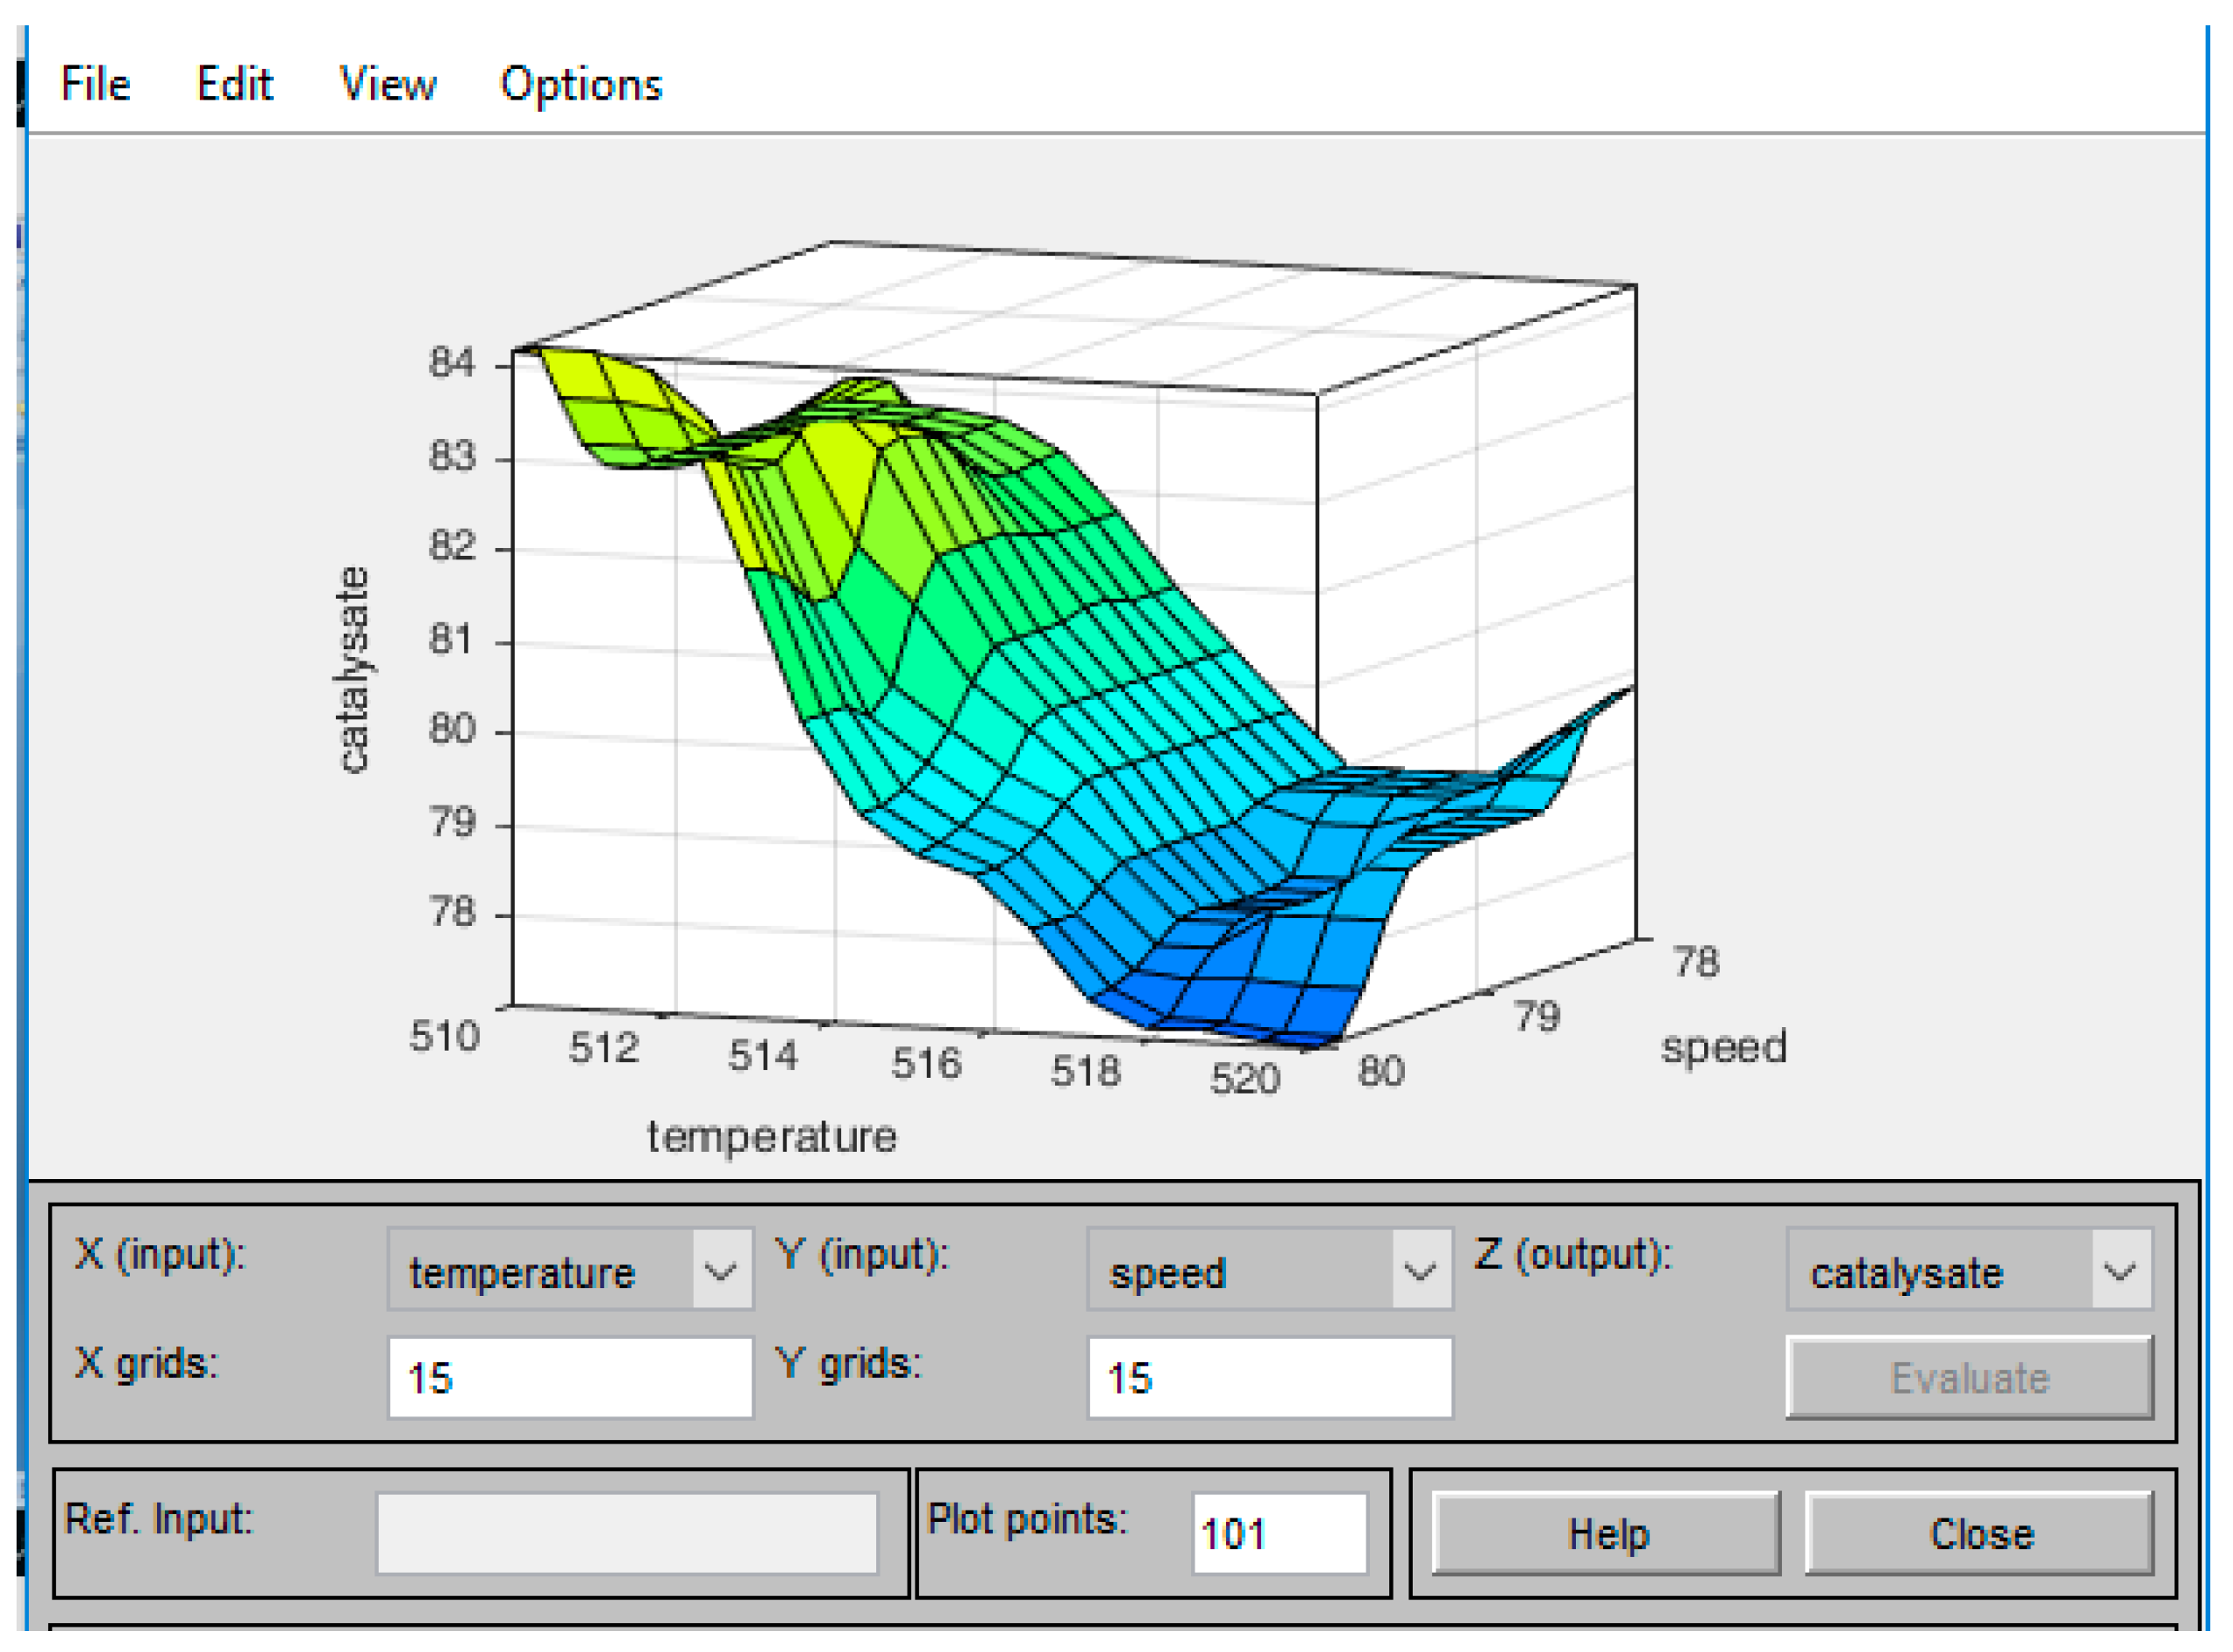Open the Edit menu

point(234,84)
